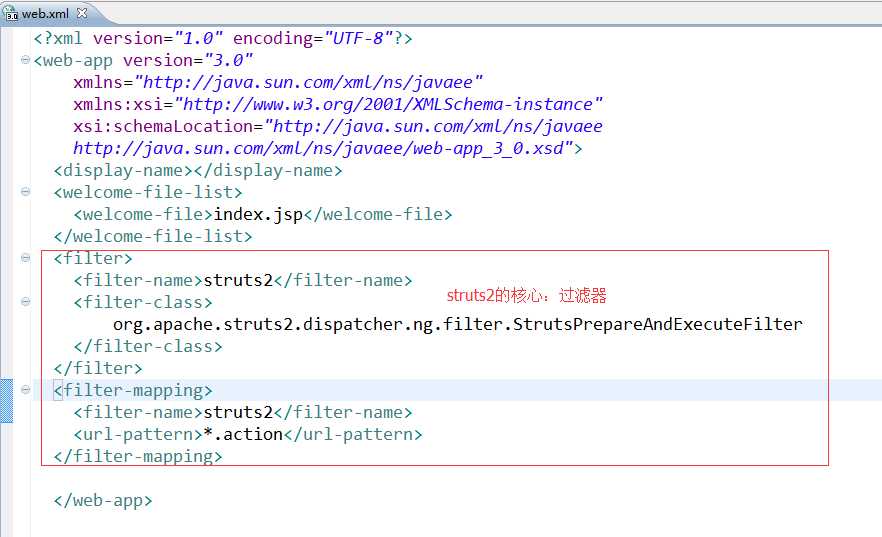Click the closing web-app tag
The image size is (882, 537).
coord(103,500)
